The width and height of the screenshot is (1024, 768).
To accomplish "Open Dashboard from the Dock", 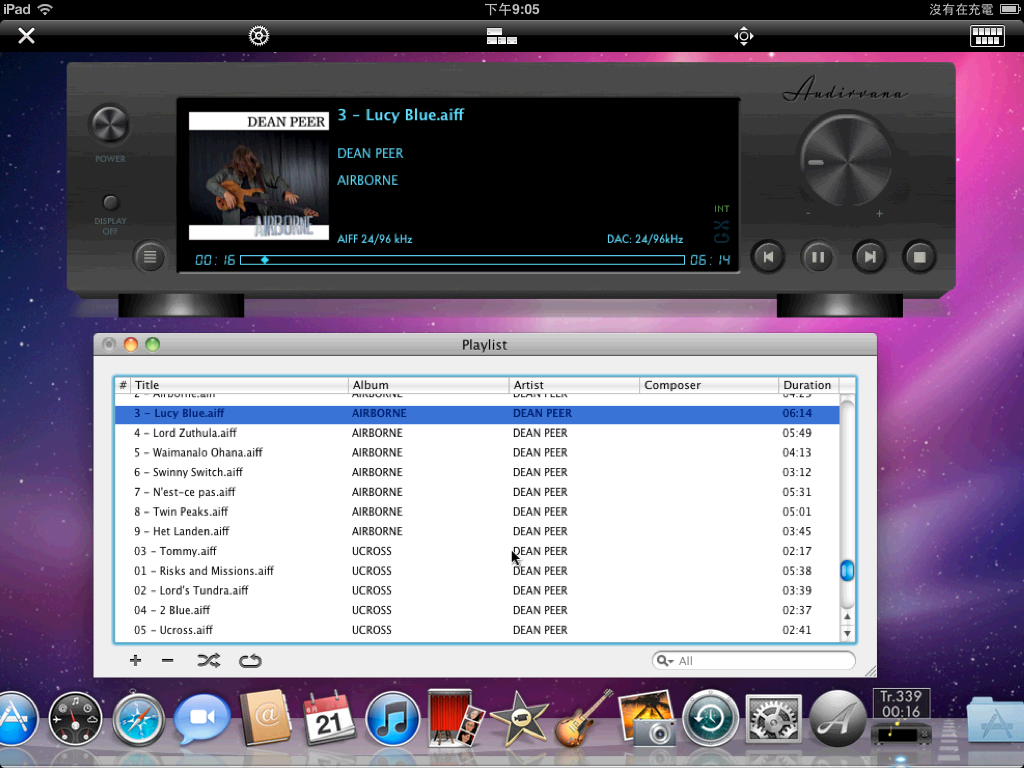I will [x=75, y=719].
